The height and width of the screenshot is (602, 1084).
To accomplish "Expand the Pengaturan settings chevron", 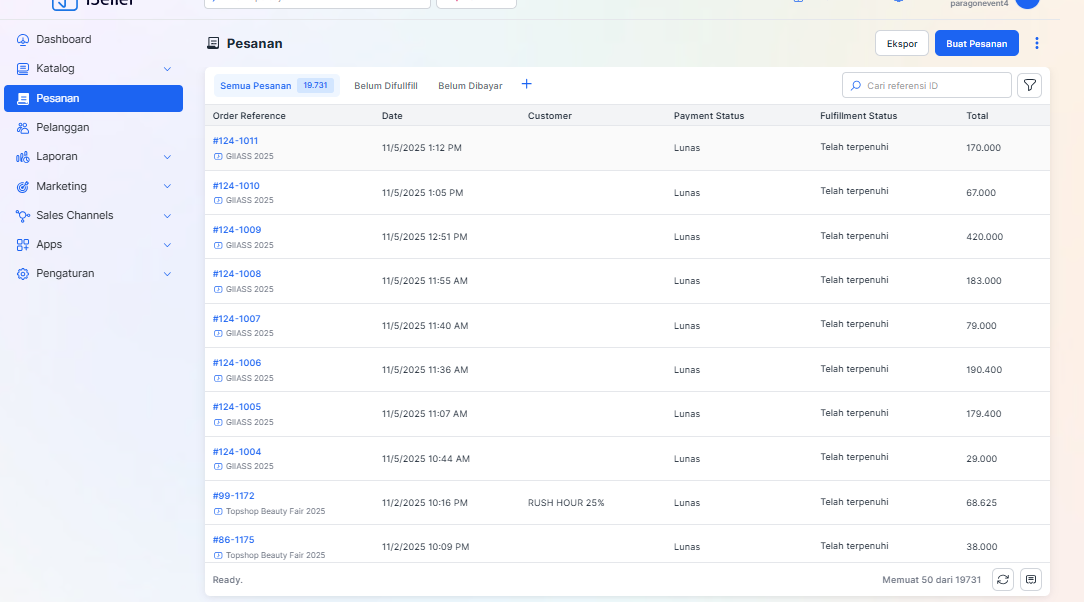I will pos(167,274).
